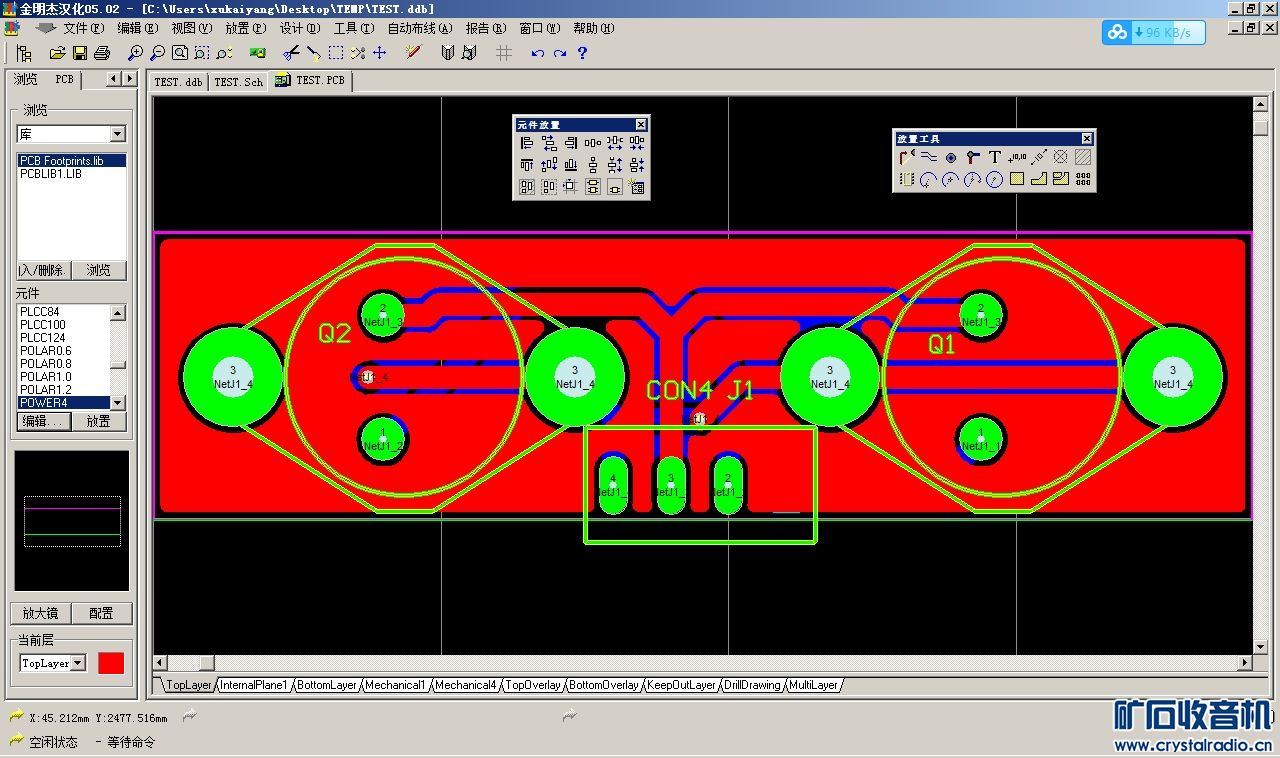Screen dimensions: 1280x758
Task: Align components right in 元件放置 panel
Action: coord(571,143)
